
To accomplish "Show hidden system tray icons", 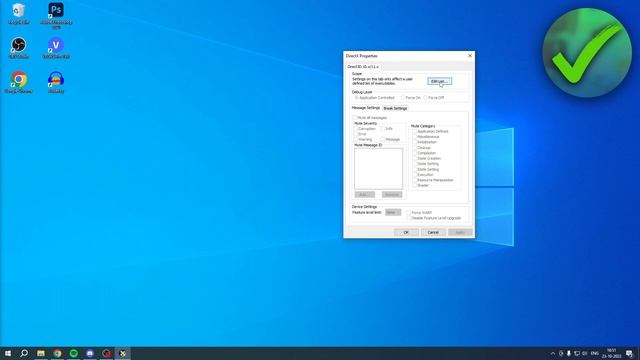I will (x=553, y=353).
